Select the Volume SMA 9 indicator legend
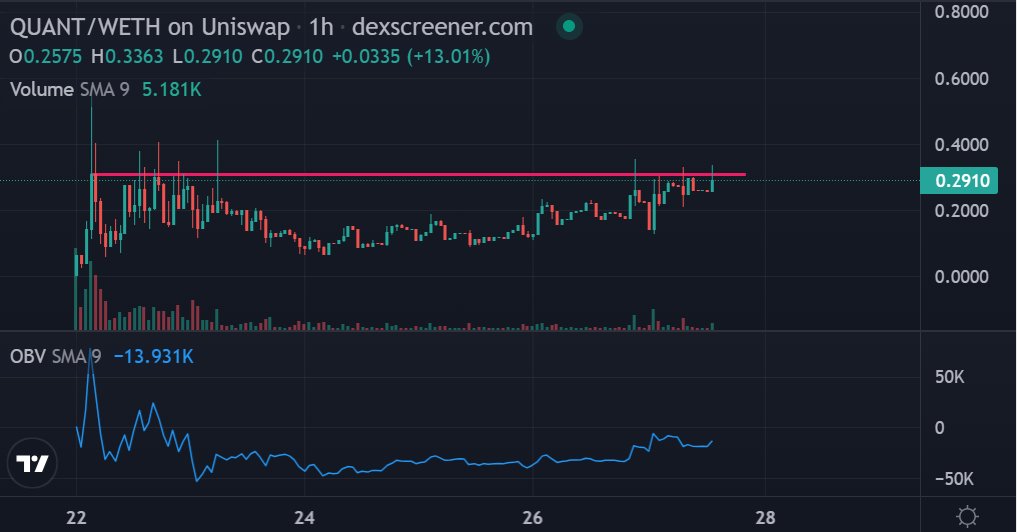Viewport: 1017px width, 532px height. [x=70, y=90]
